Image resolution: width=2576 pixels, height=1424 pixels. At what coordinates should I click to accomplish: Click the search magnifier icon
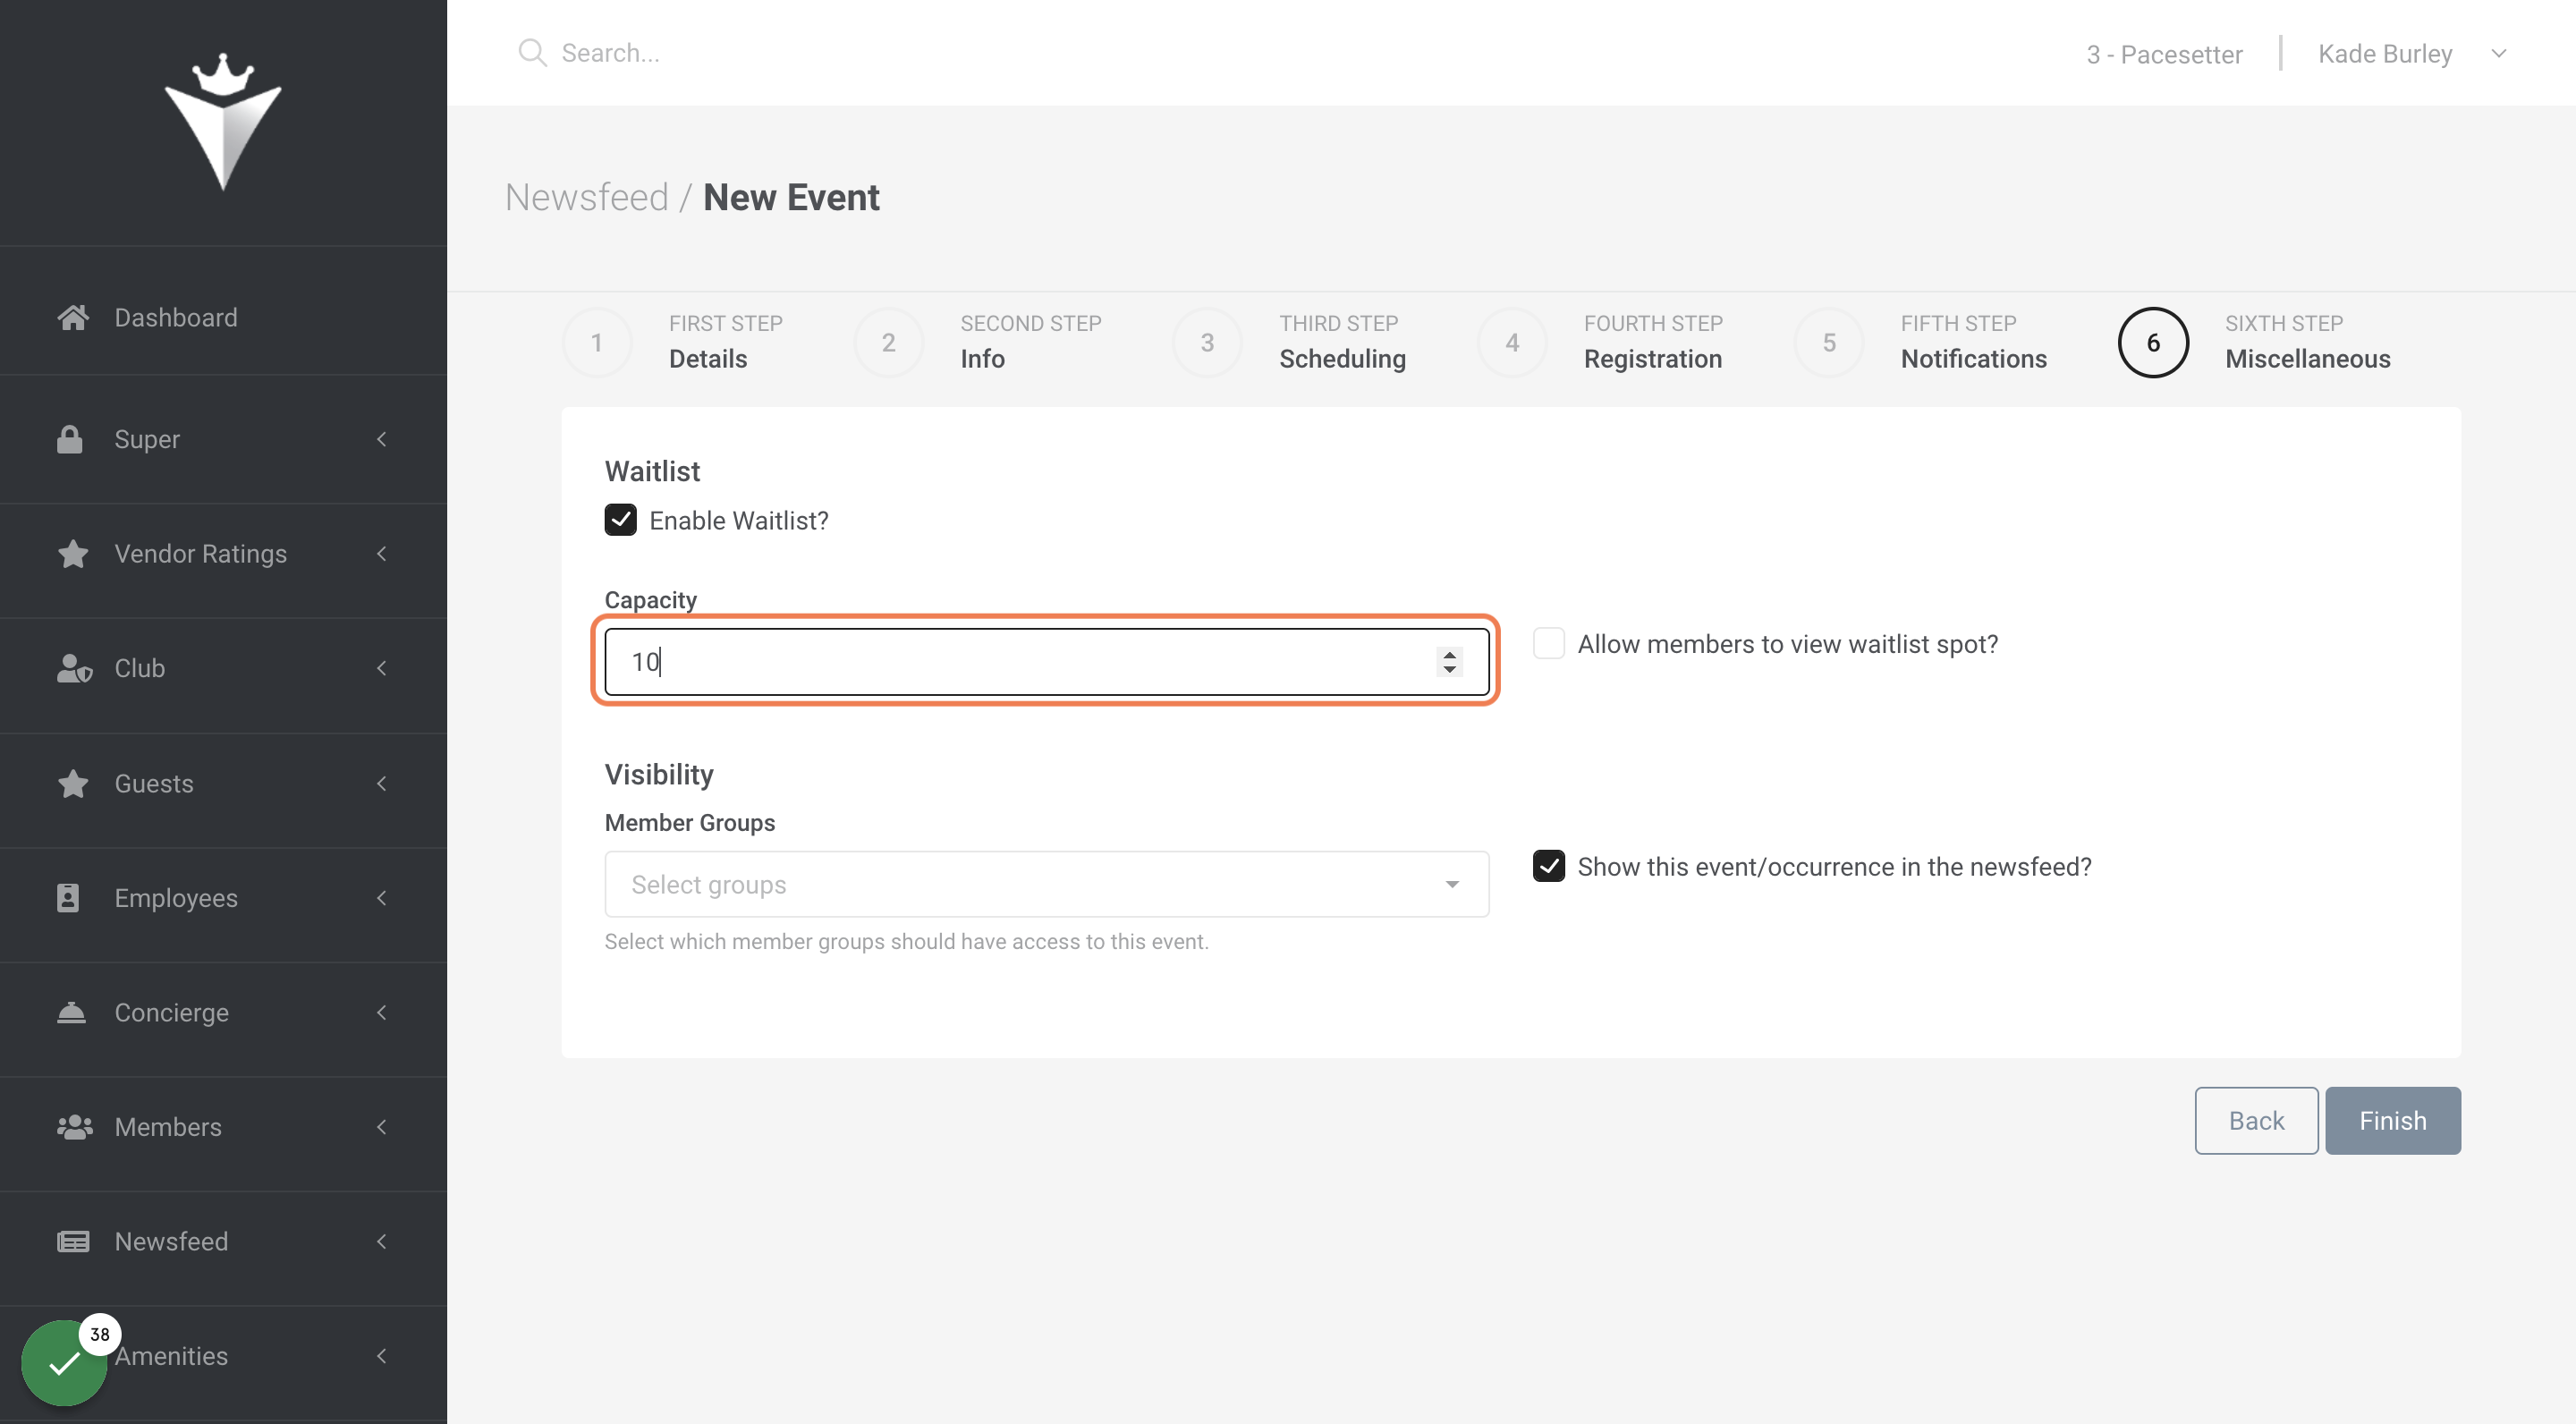pos(532,53)
